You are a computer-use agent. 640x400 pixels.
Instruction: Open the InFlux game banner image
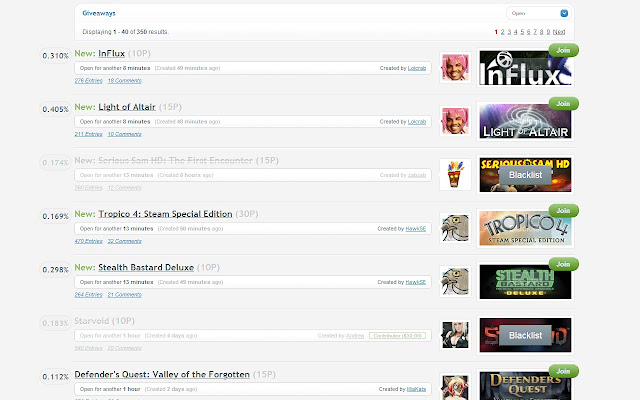tap(525, 68)
